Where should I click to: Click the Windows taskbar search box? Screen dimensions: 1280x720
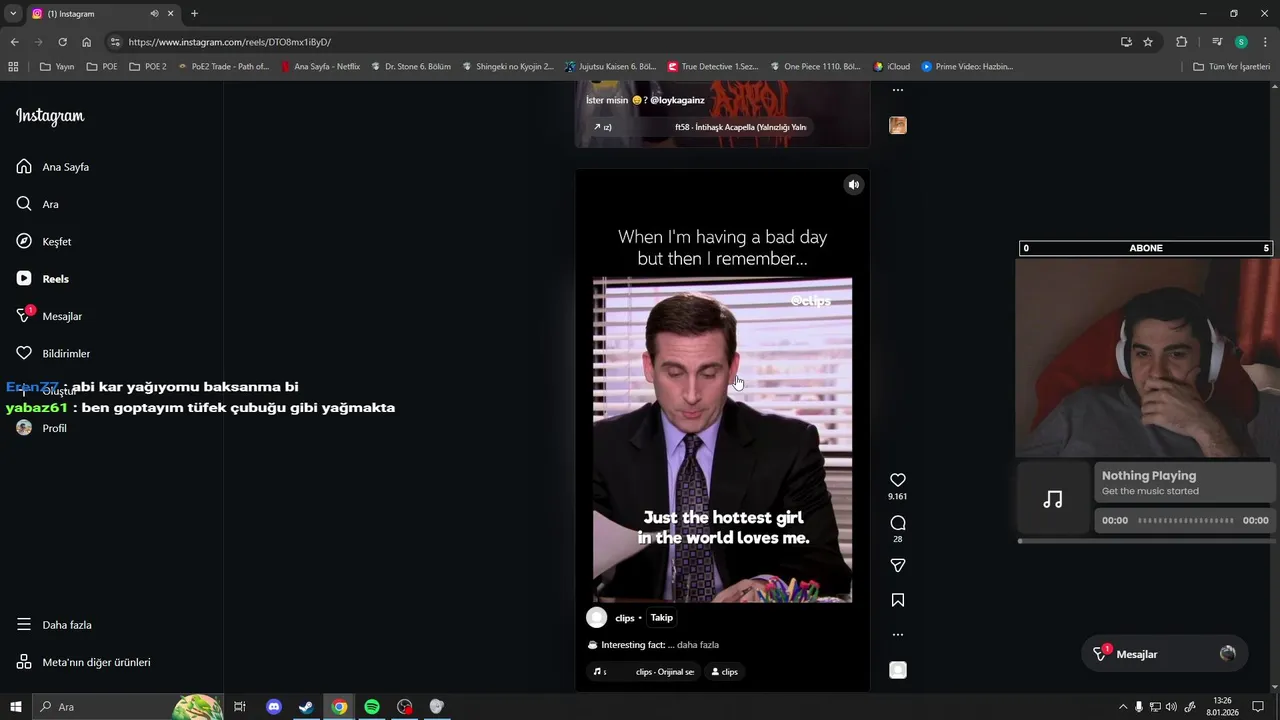pyautogui.click(x=127, y=707)
